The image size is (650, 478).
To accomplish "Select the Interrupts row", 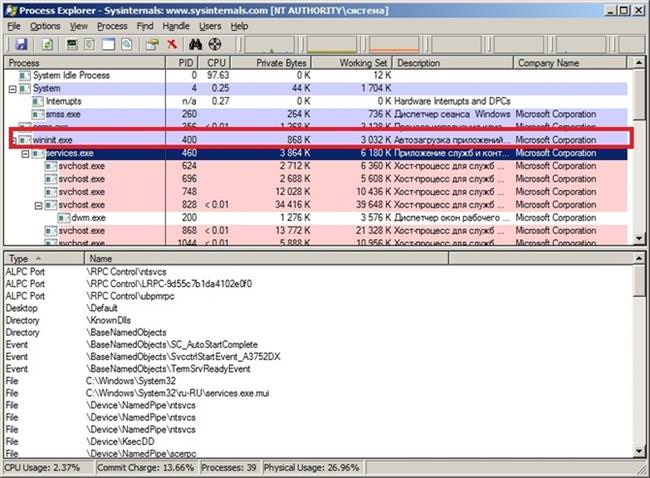I will pyautogui.click(x=315, y=101).
